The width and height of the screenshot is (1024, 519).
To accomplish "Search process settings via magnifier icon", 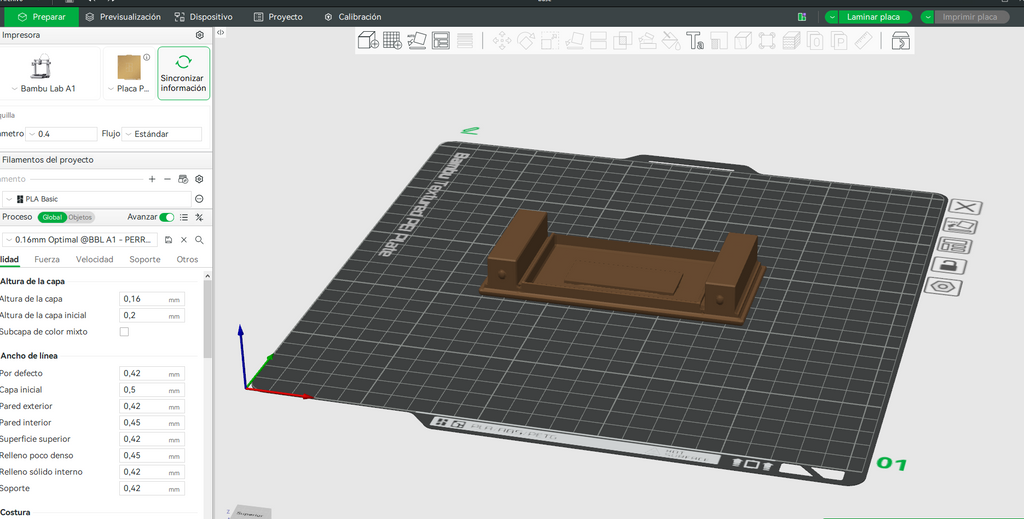I will (199, 240).
